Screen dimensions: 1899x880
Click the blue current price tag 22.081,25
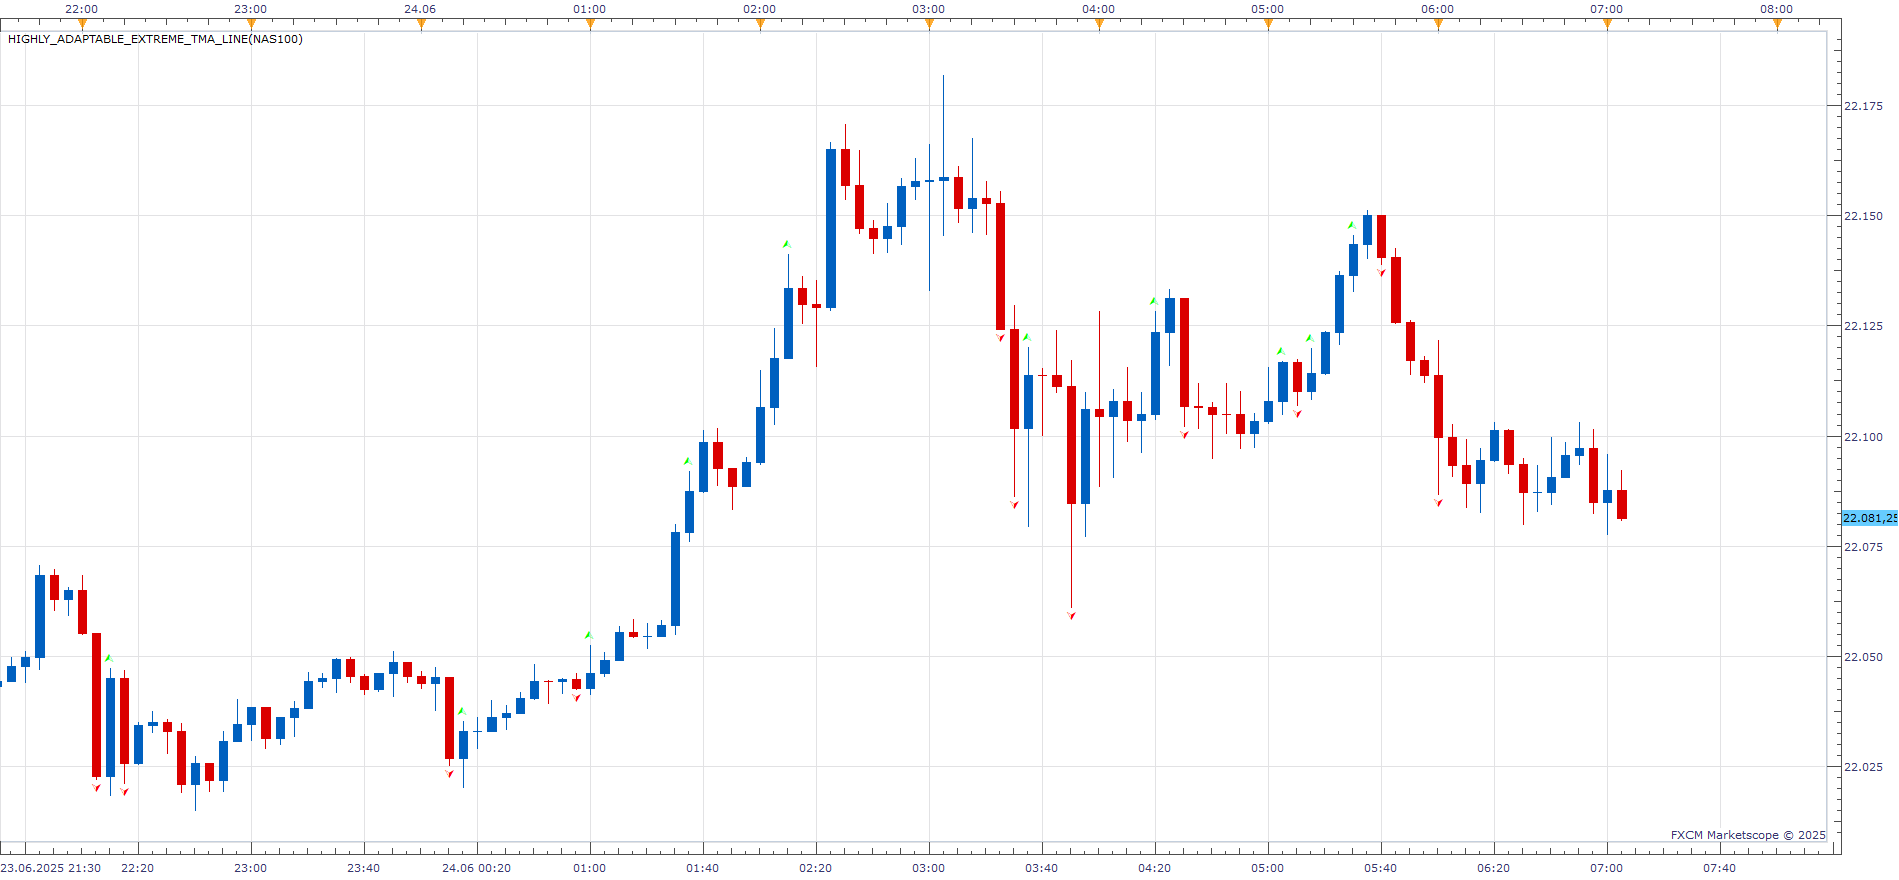[1870, 518]
